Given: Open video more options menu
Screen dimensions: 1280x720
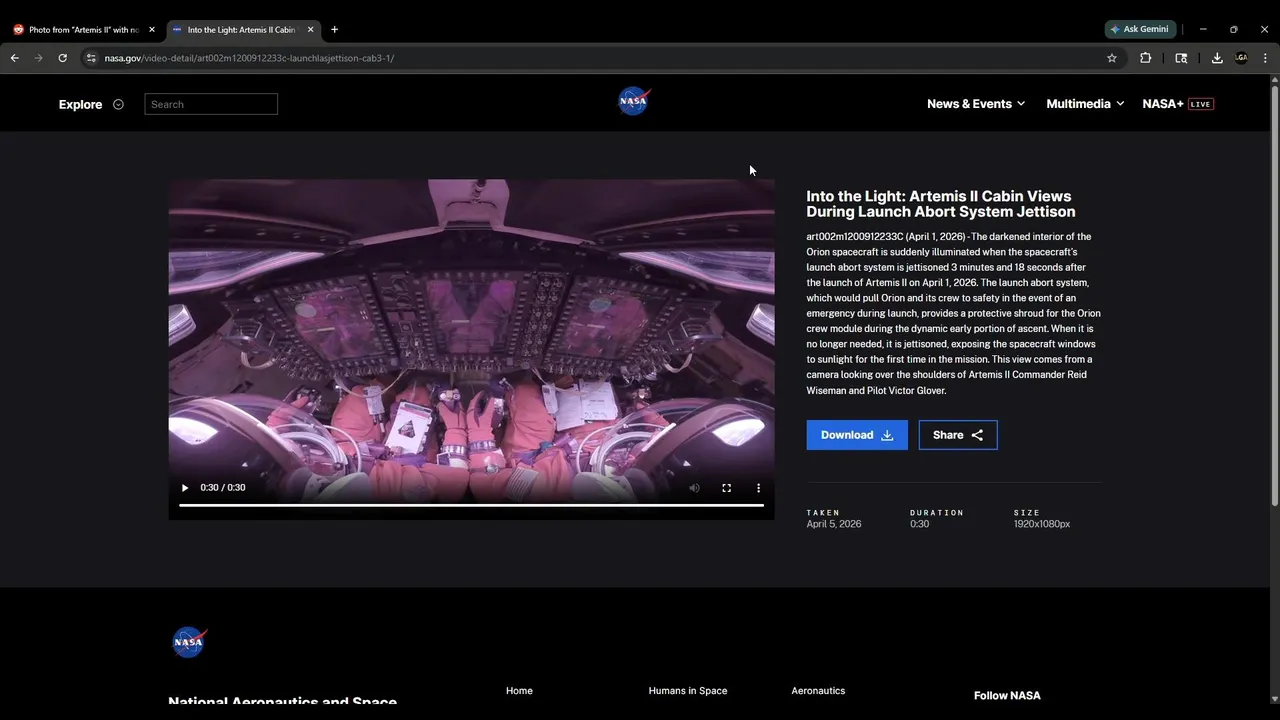Looking at the screenshot, I should (758, 488).
